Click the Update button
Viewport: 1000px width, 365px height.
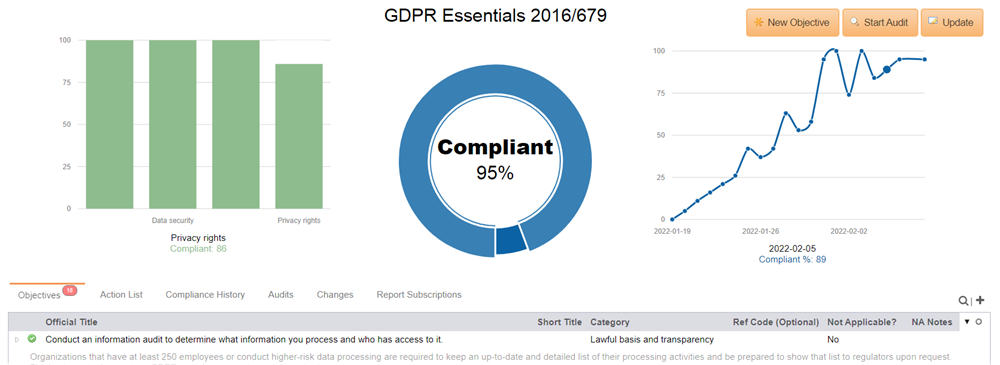point(952,22)
